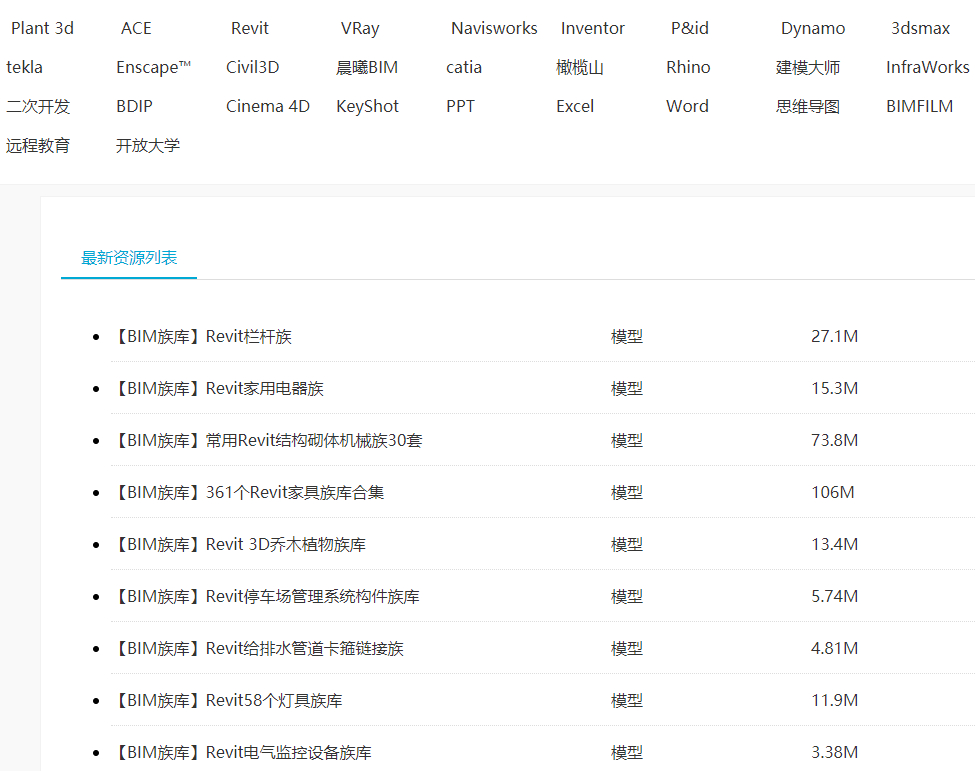Select the catia category link
This screenshot has width=975, height=771.
click(464, 67)
